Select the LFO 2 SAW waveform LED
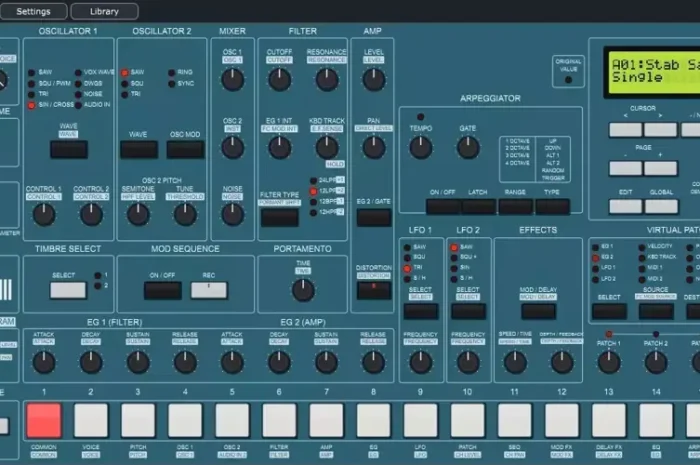The height and width of the screenshot is (465, 700). (454, 248)
